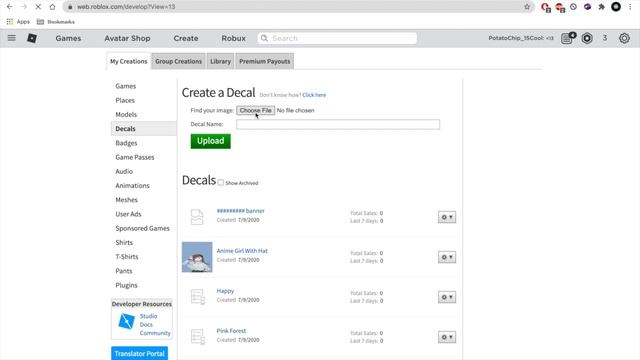The height and width of the screenshot is (360, 640).
Task: Bookmark this page with star icon
Action: tap(527, 7)
